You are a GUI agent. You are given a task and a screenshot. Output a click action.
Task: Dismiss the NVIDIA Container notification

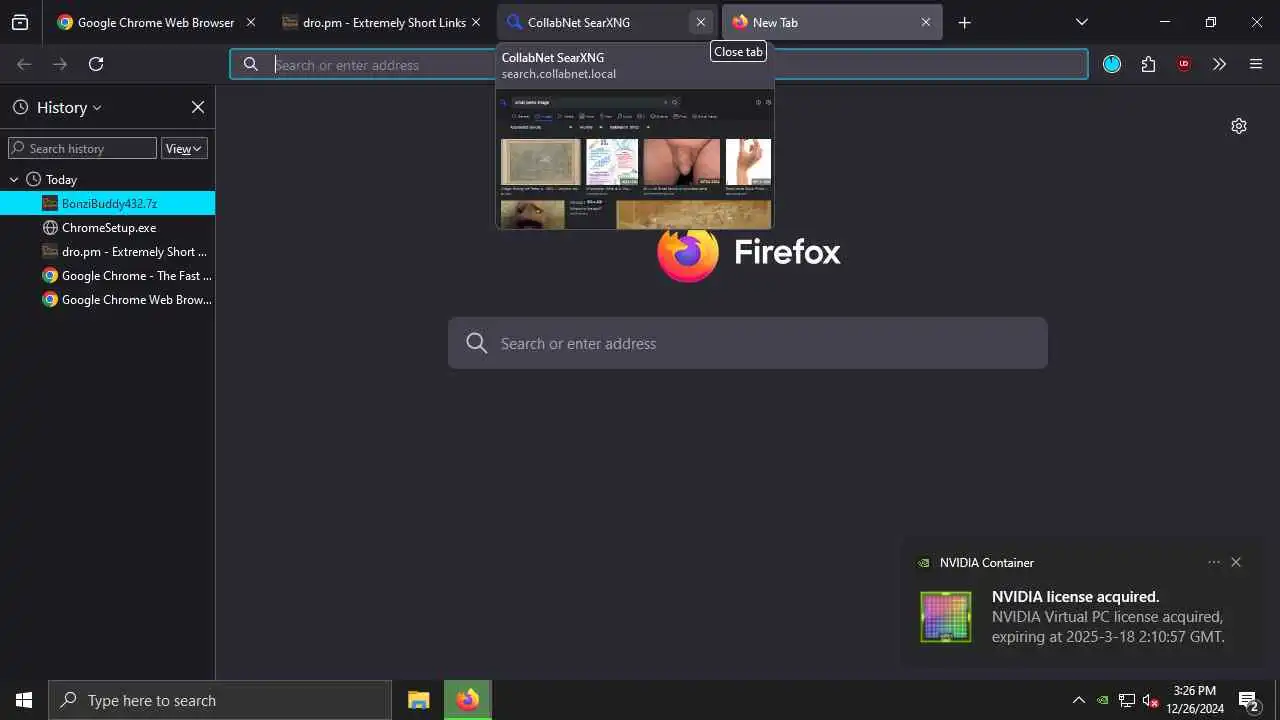(x=1236, y=562)
